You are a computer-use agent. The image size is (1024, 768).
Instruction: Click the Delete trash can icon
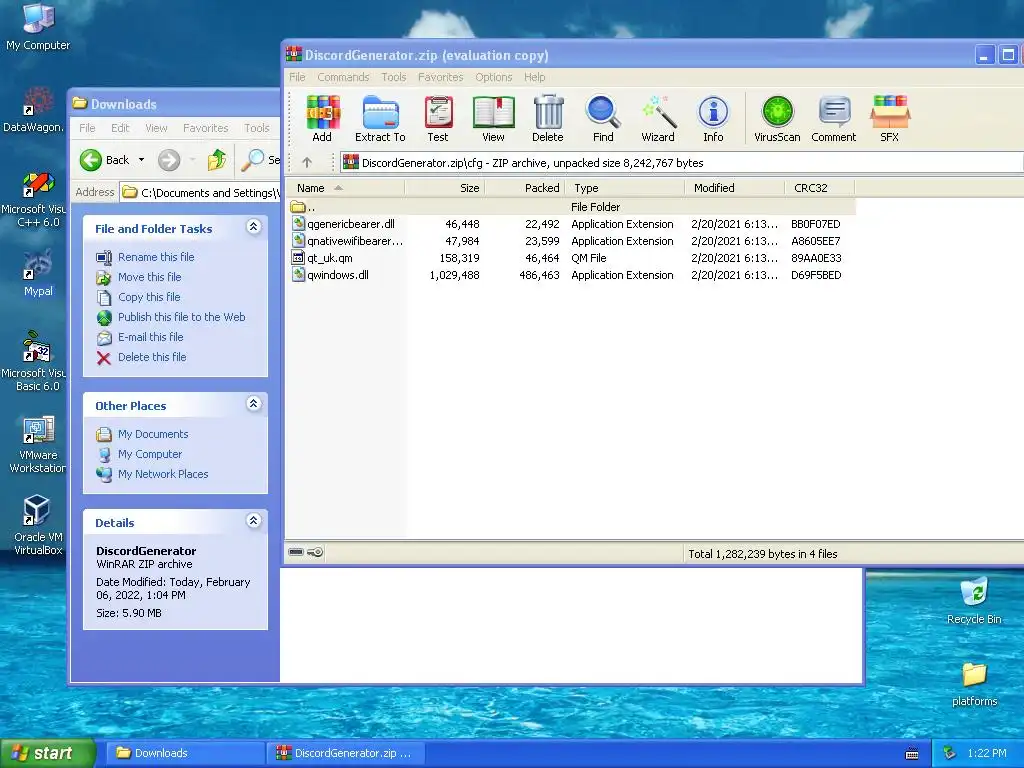[548, 119]
